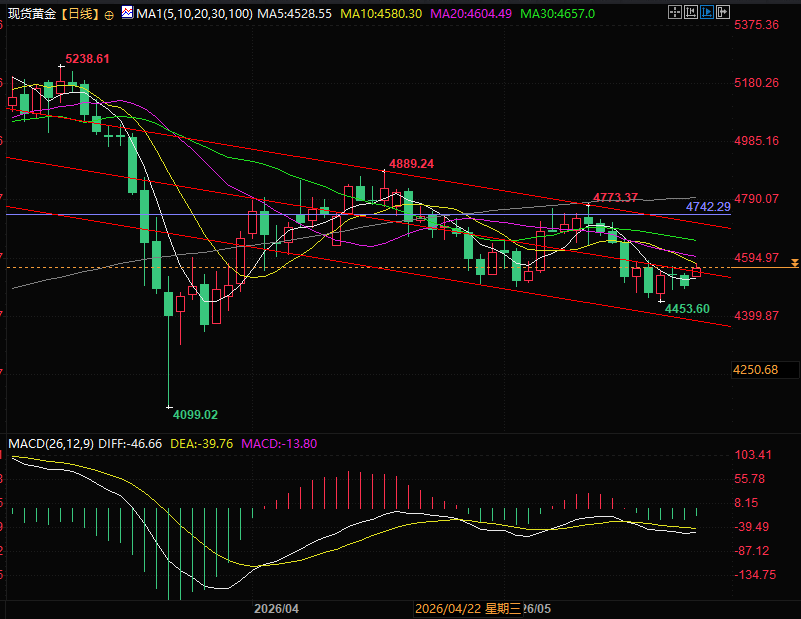Image resolution: width=801 pixels, height=619 pixels.
Task: Click the DEA:-39.76 value
Action: click(201, 444)
